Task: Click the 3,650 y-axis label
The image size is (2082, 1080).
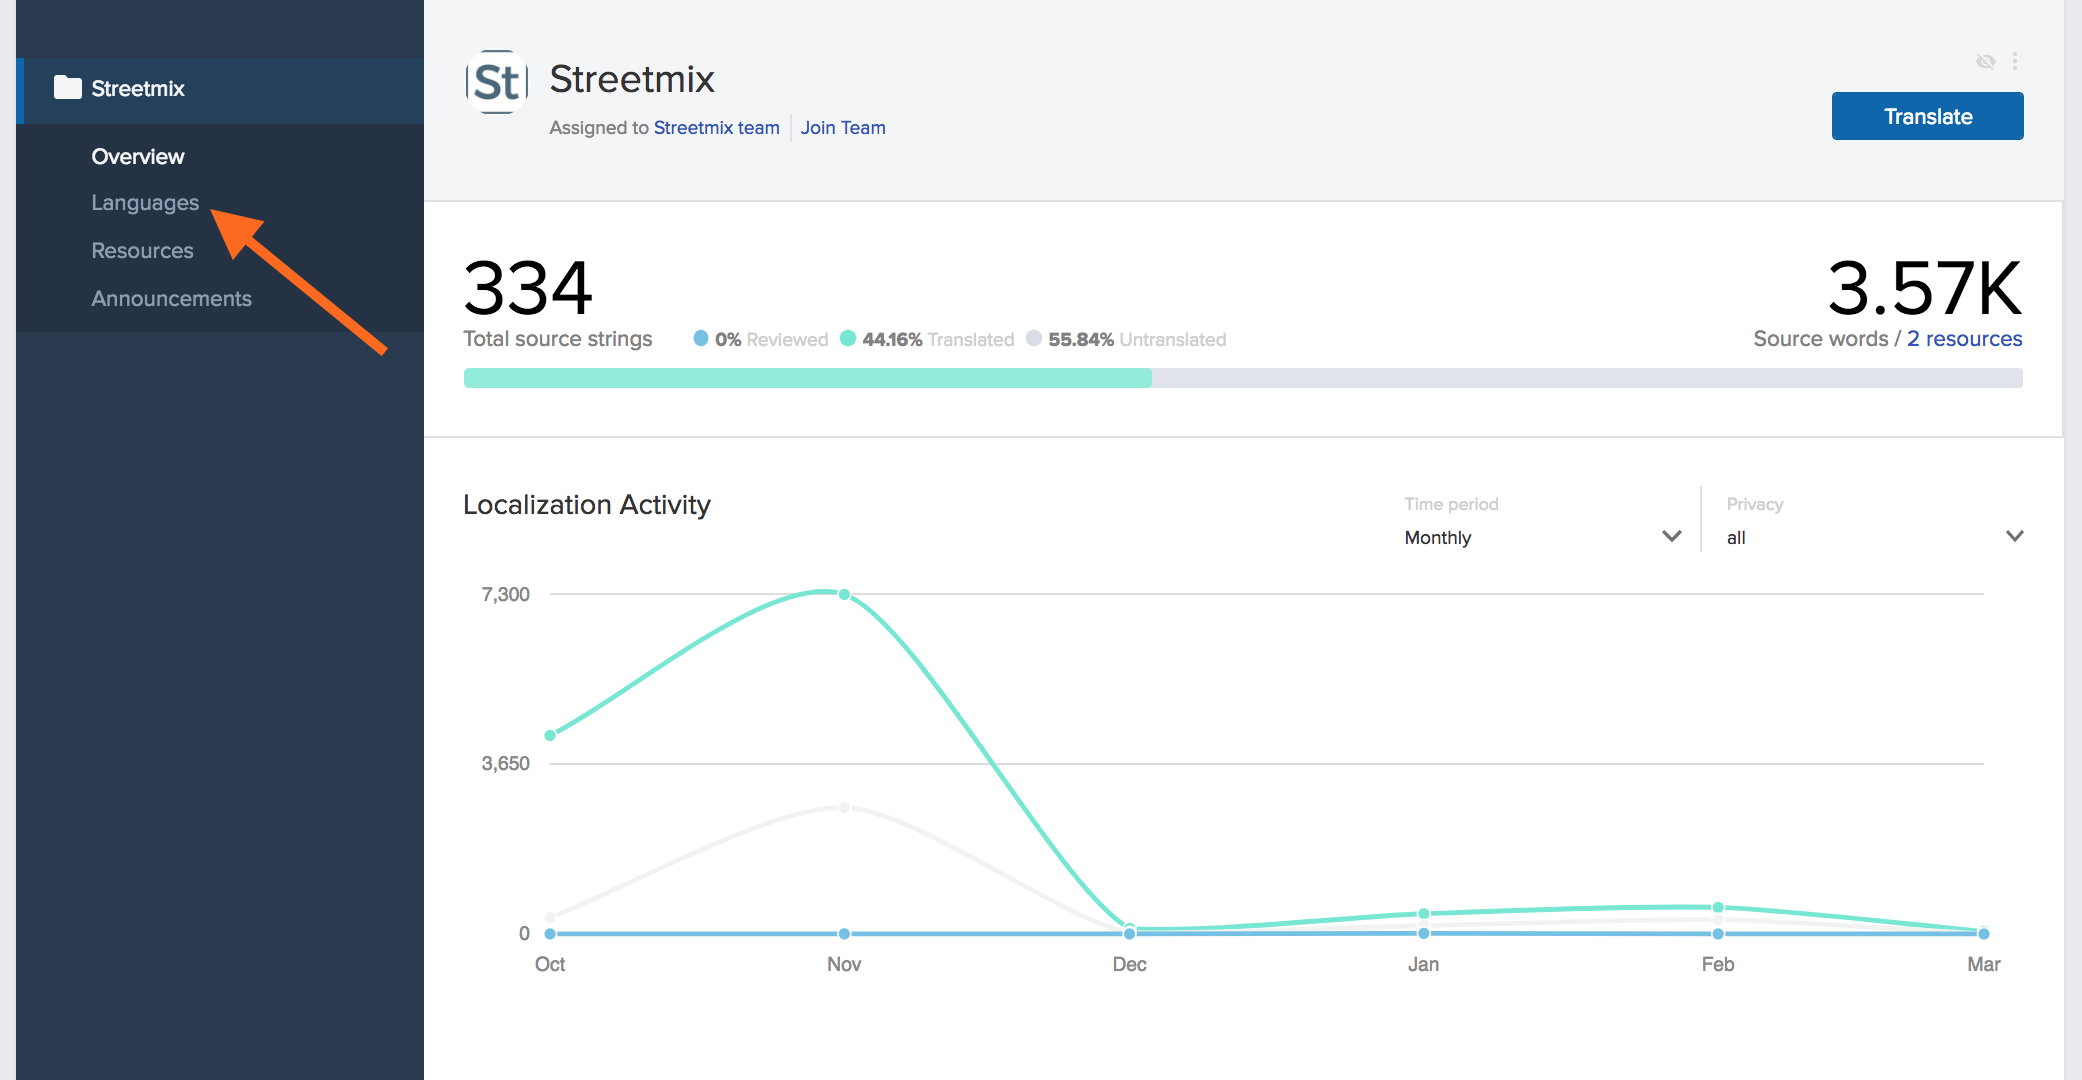Action: tap(505, 764)
